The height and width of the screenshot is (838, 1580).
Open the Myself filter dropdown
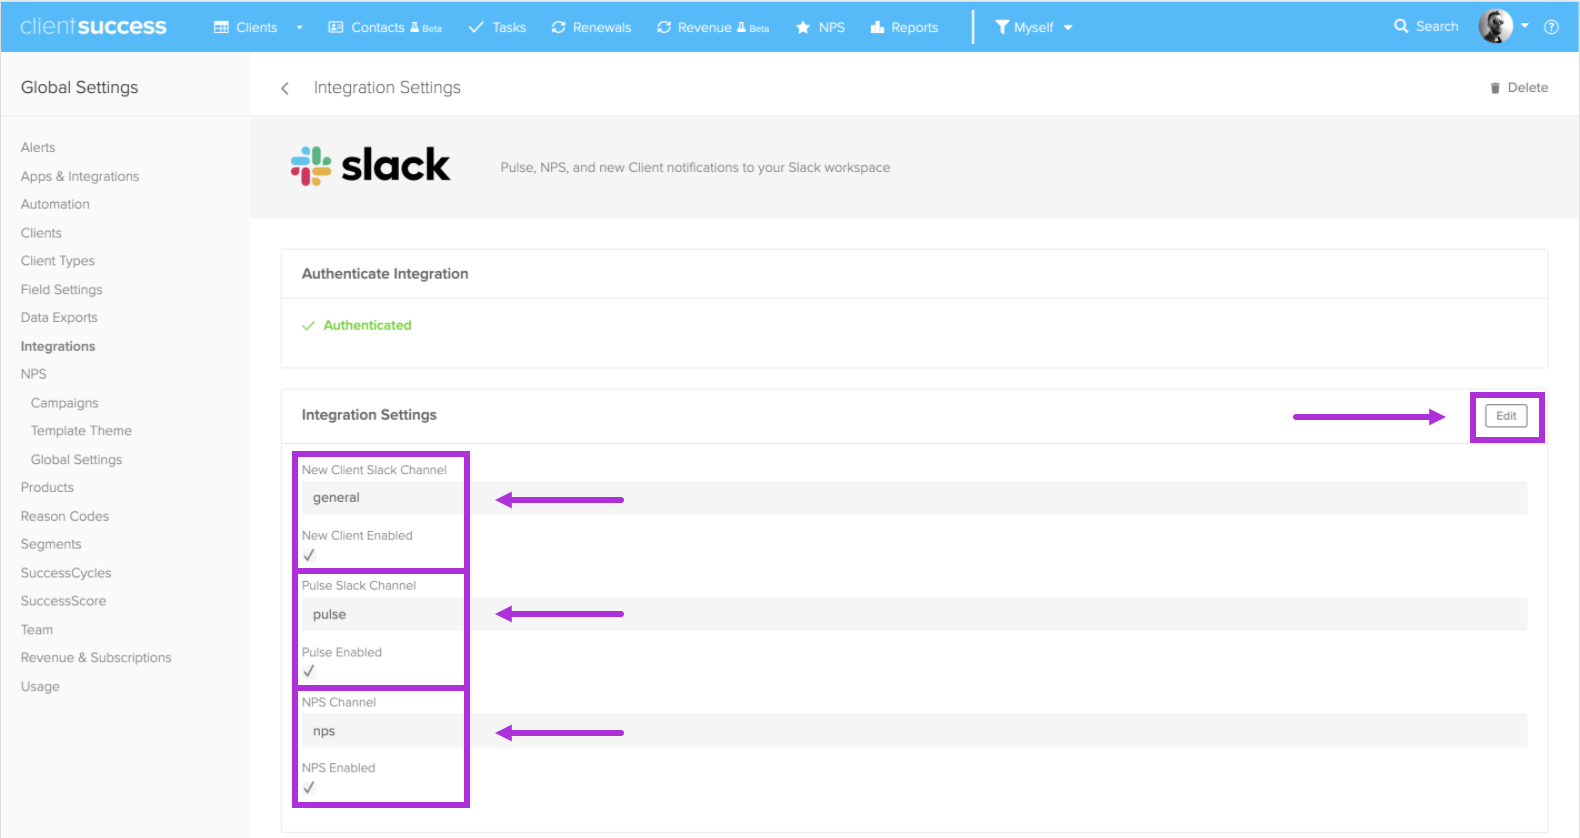tap(1034, 27)
